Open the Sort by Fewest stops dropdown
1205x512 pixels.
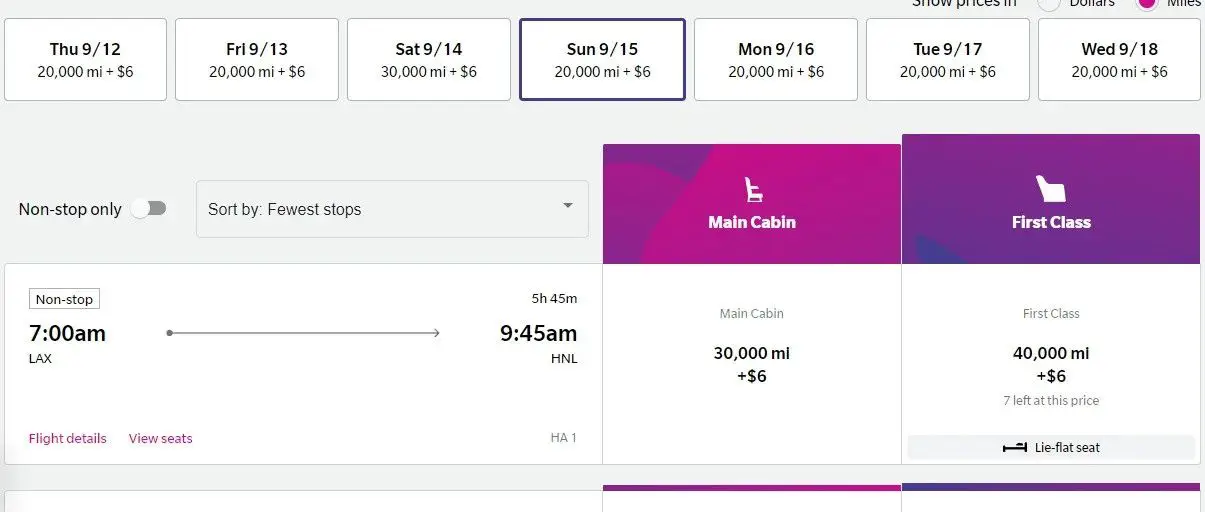[x=392, y=209]
